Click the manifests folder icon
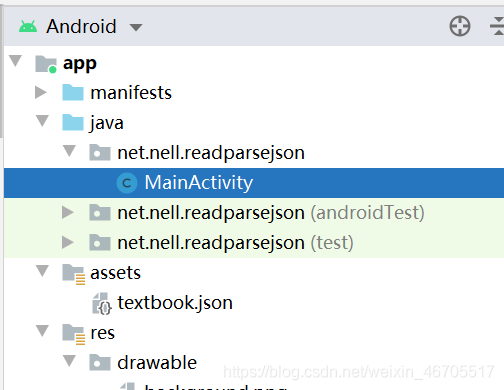Viewport: 504px width, 390px height. point(73,92)
